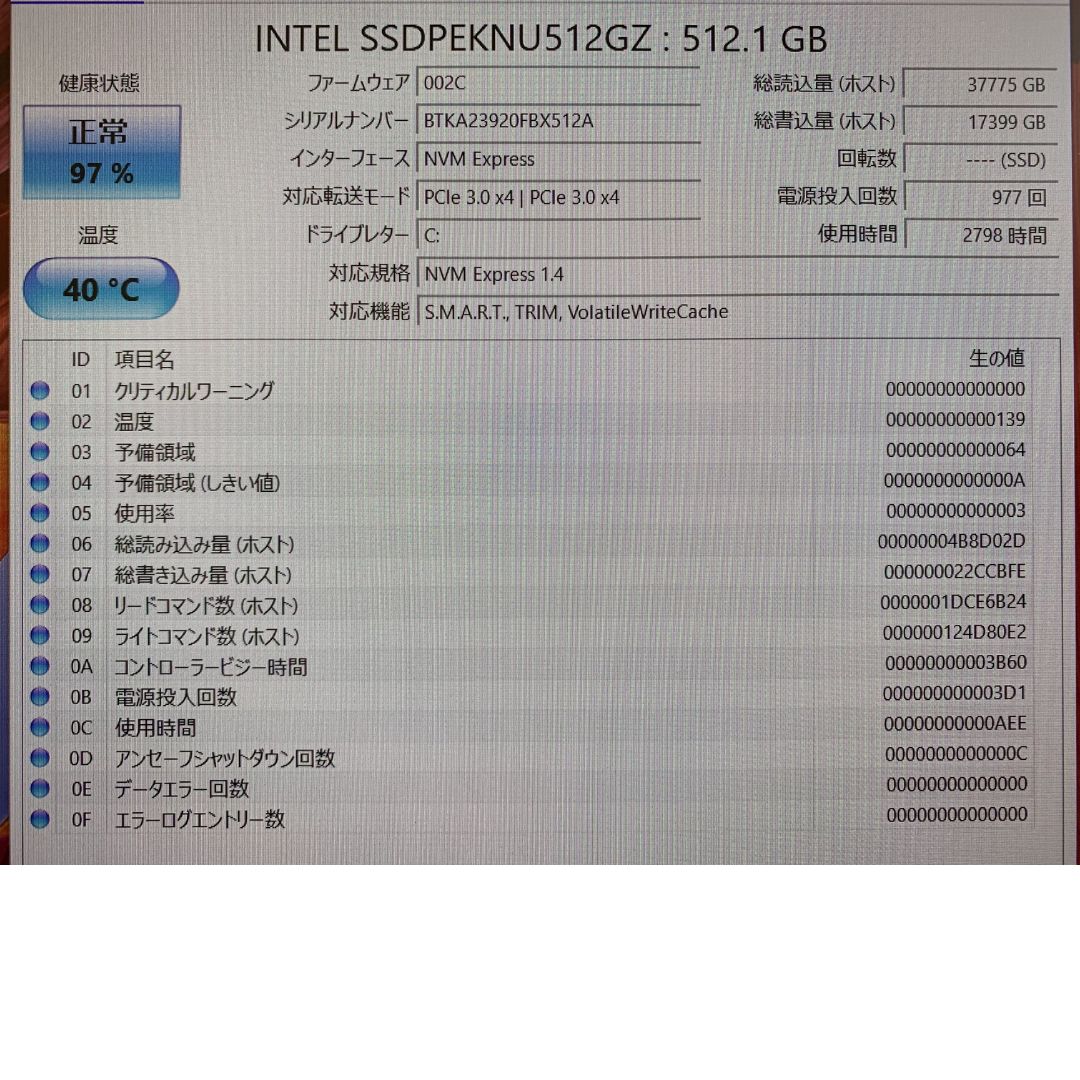
Task: Click status circle for 07 総書き込み量 row
Action: point(40,574)
